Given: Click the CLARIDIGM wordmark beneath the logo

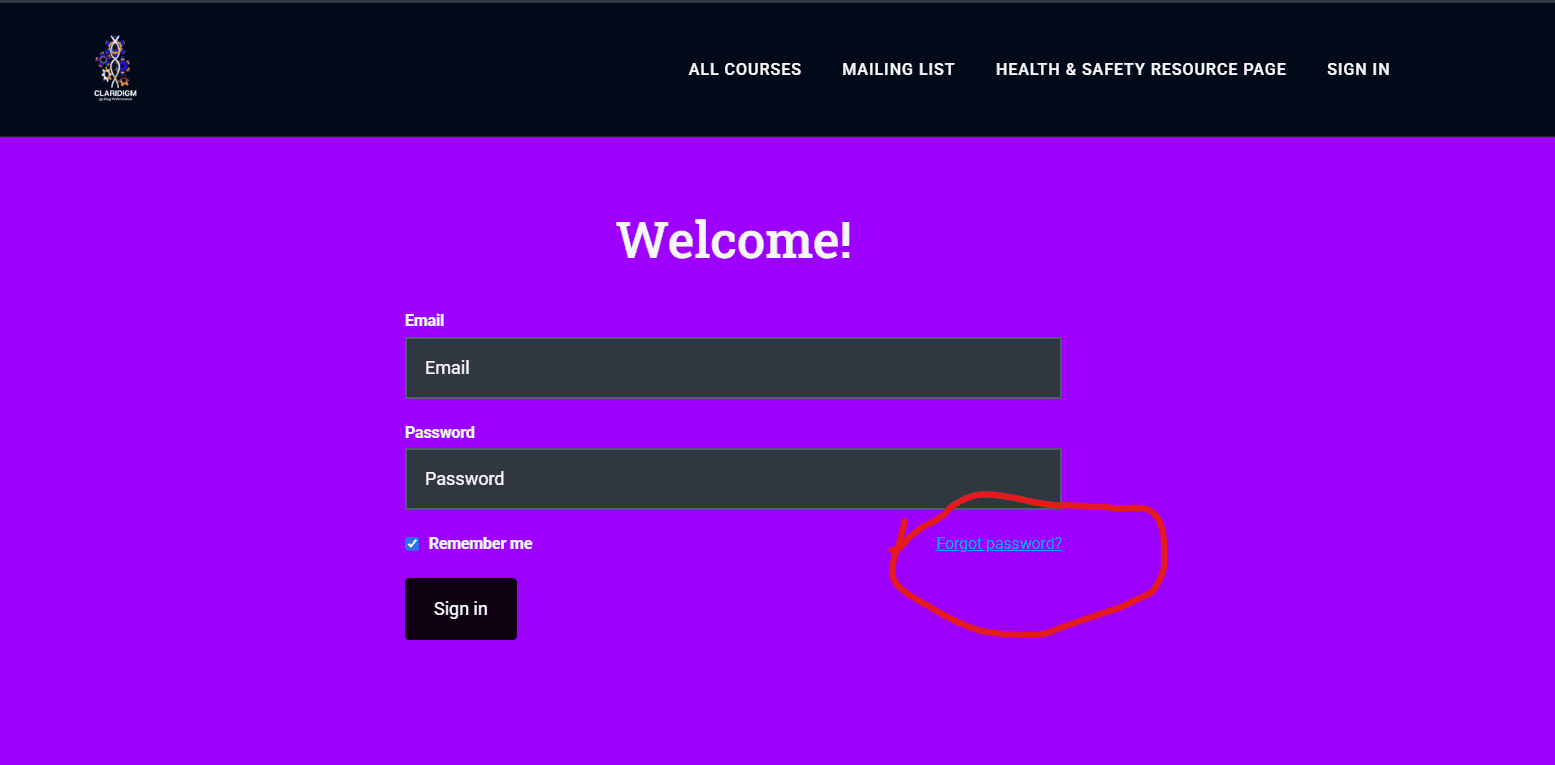Looking at the screenshot, I should [x=114, y=93].
